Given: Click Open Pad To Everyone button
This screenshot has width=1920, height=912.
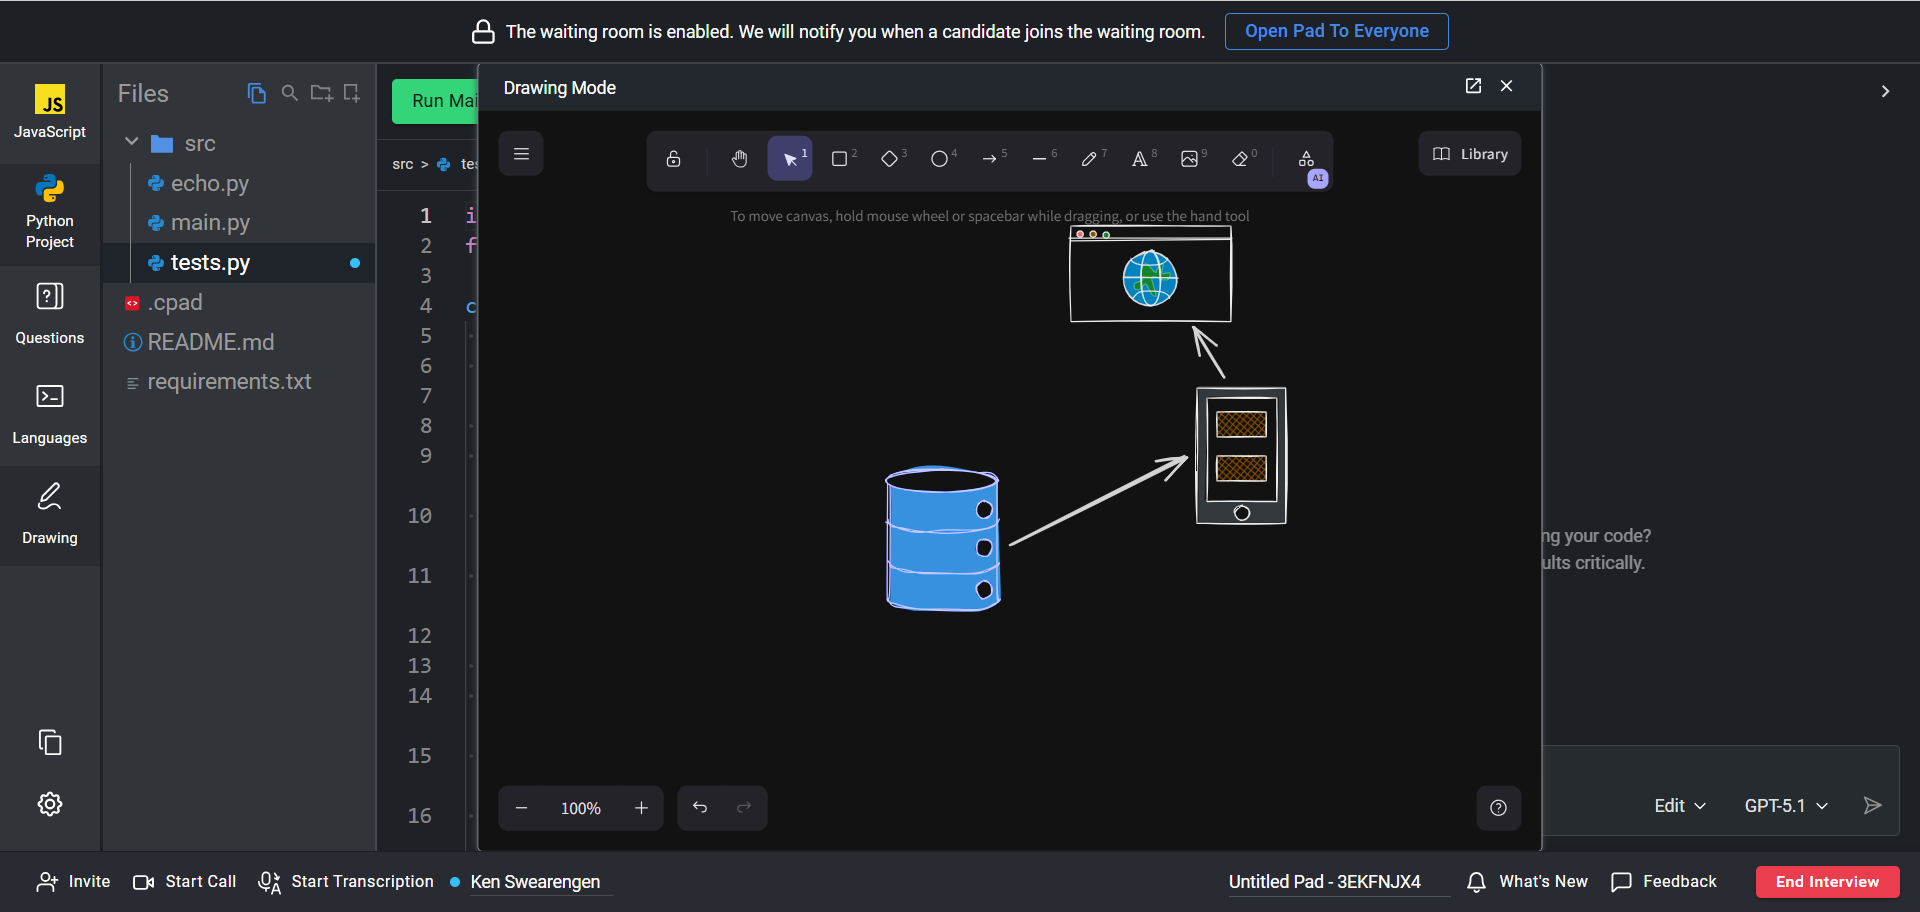Looking at the screenshot, I should pyautogui.click(x=1336, y=31).
